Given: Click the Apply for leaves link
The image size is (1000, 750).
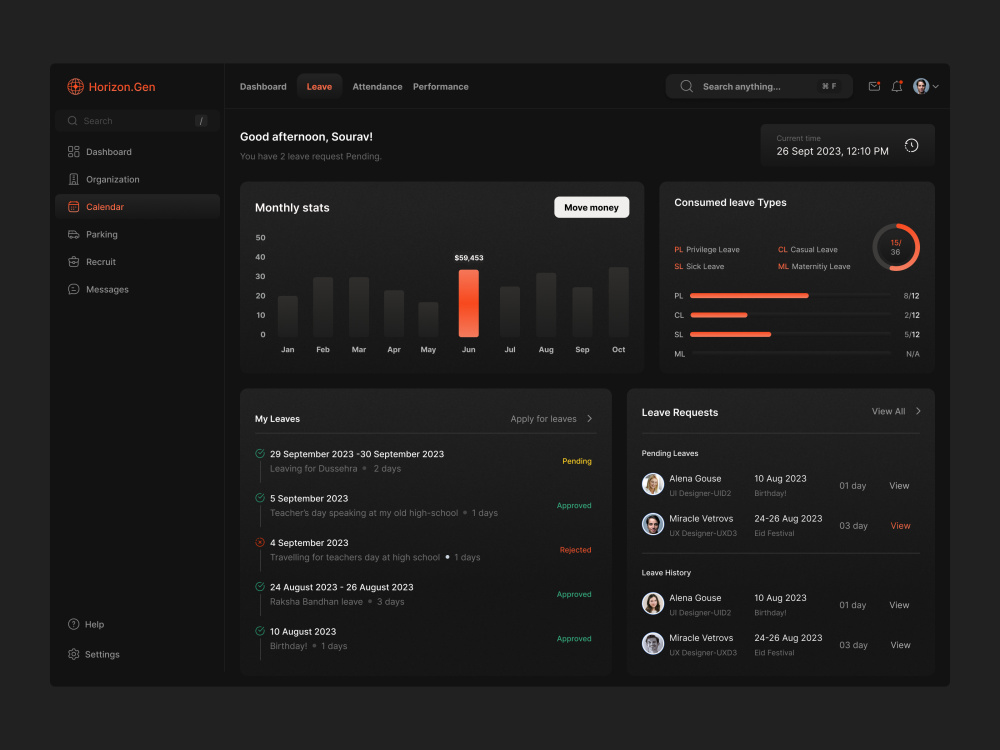Looking at the screenshot, I should coord(543,418).
